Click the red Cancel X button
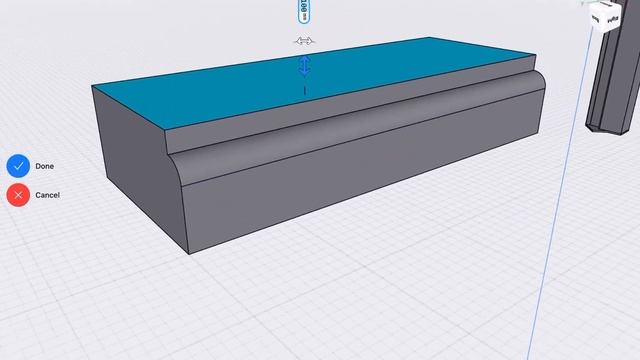 18,195
